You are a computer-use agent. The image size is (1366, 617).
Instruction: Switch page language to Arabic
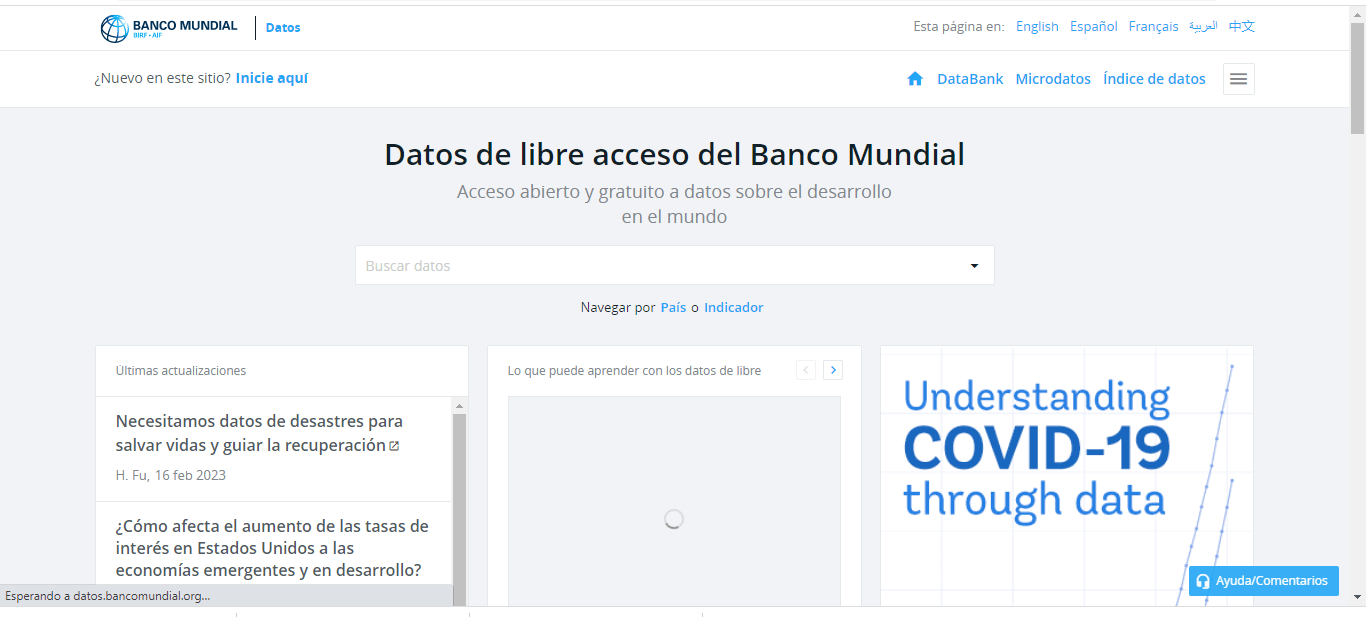[x=1203, y=27]
